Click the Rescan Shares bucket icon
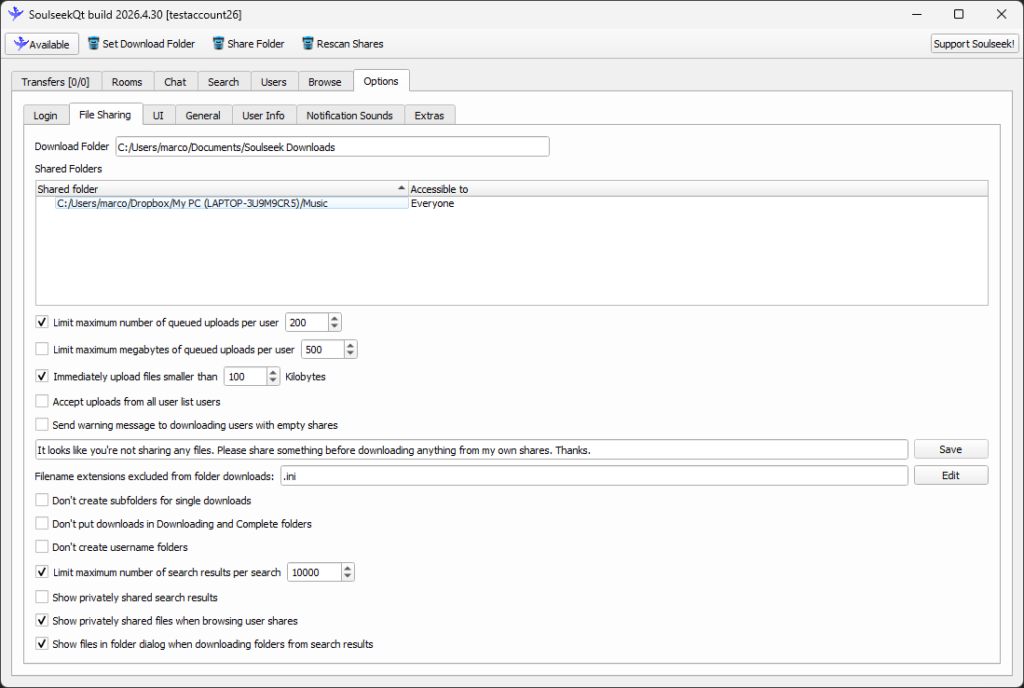This screenshot has width=1024, height=688. click(308, 44)
